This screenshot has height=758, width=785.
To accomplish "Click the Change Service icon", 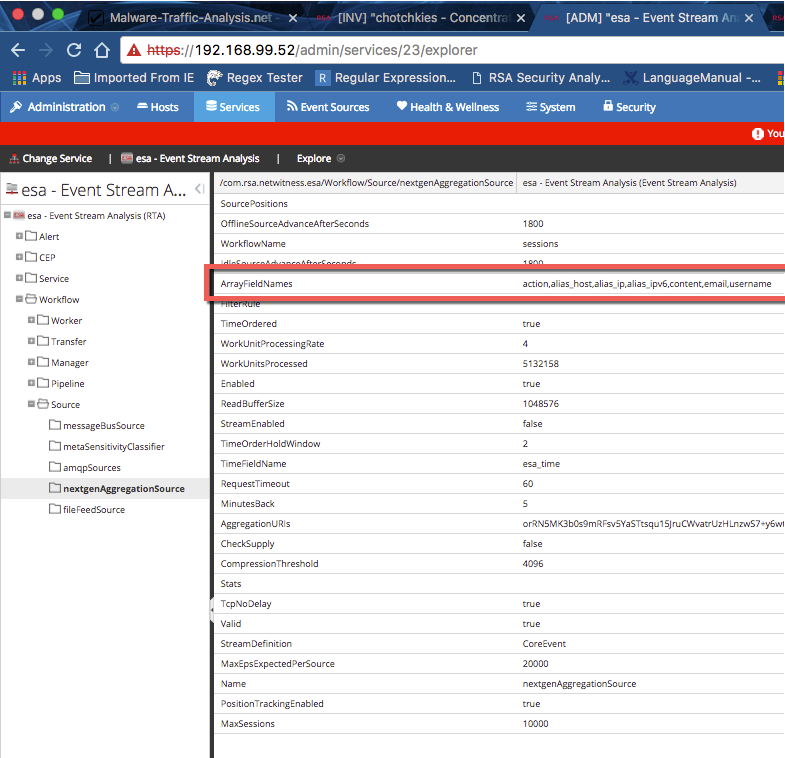I will 13,158.
